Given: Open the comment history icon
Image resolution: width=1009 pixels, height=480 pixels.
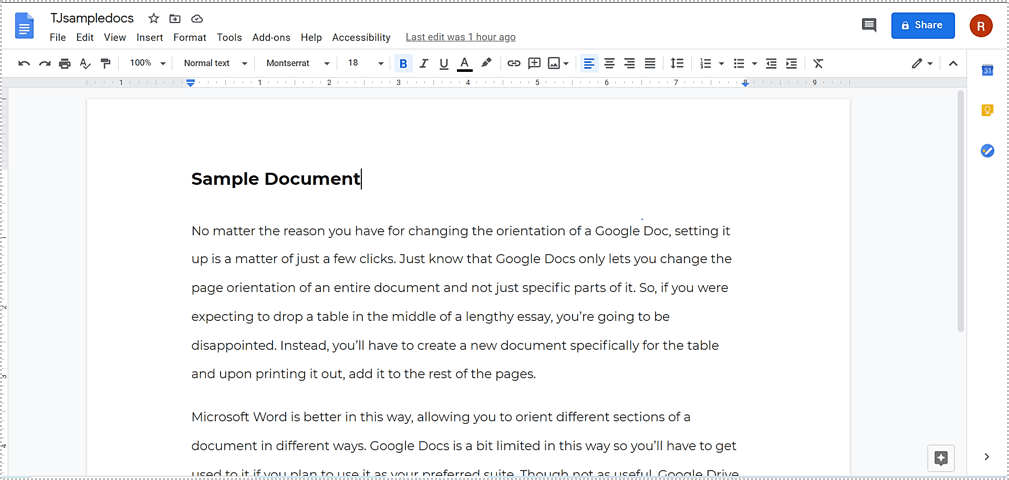Looking at the screenshot, I should point(868,25).
